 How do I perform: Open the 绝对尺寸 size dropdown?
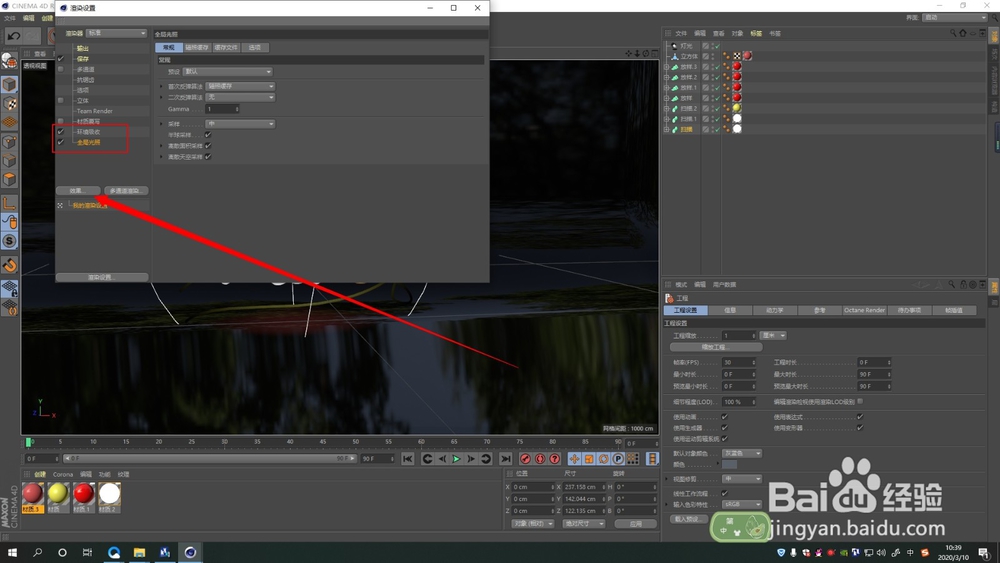584,523
